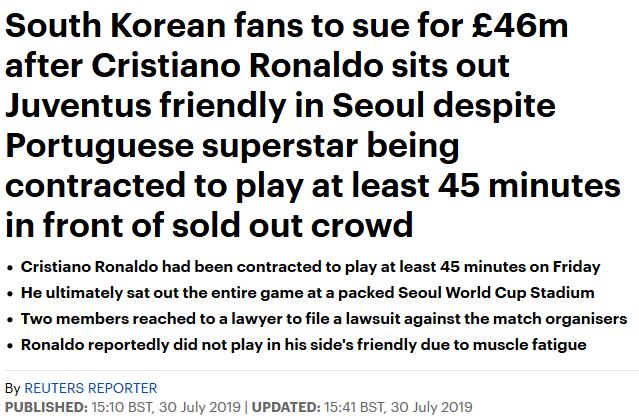Click the UPDATED label in the byline
This screenshot has height=420, width=639.
click(286, 407)
